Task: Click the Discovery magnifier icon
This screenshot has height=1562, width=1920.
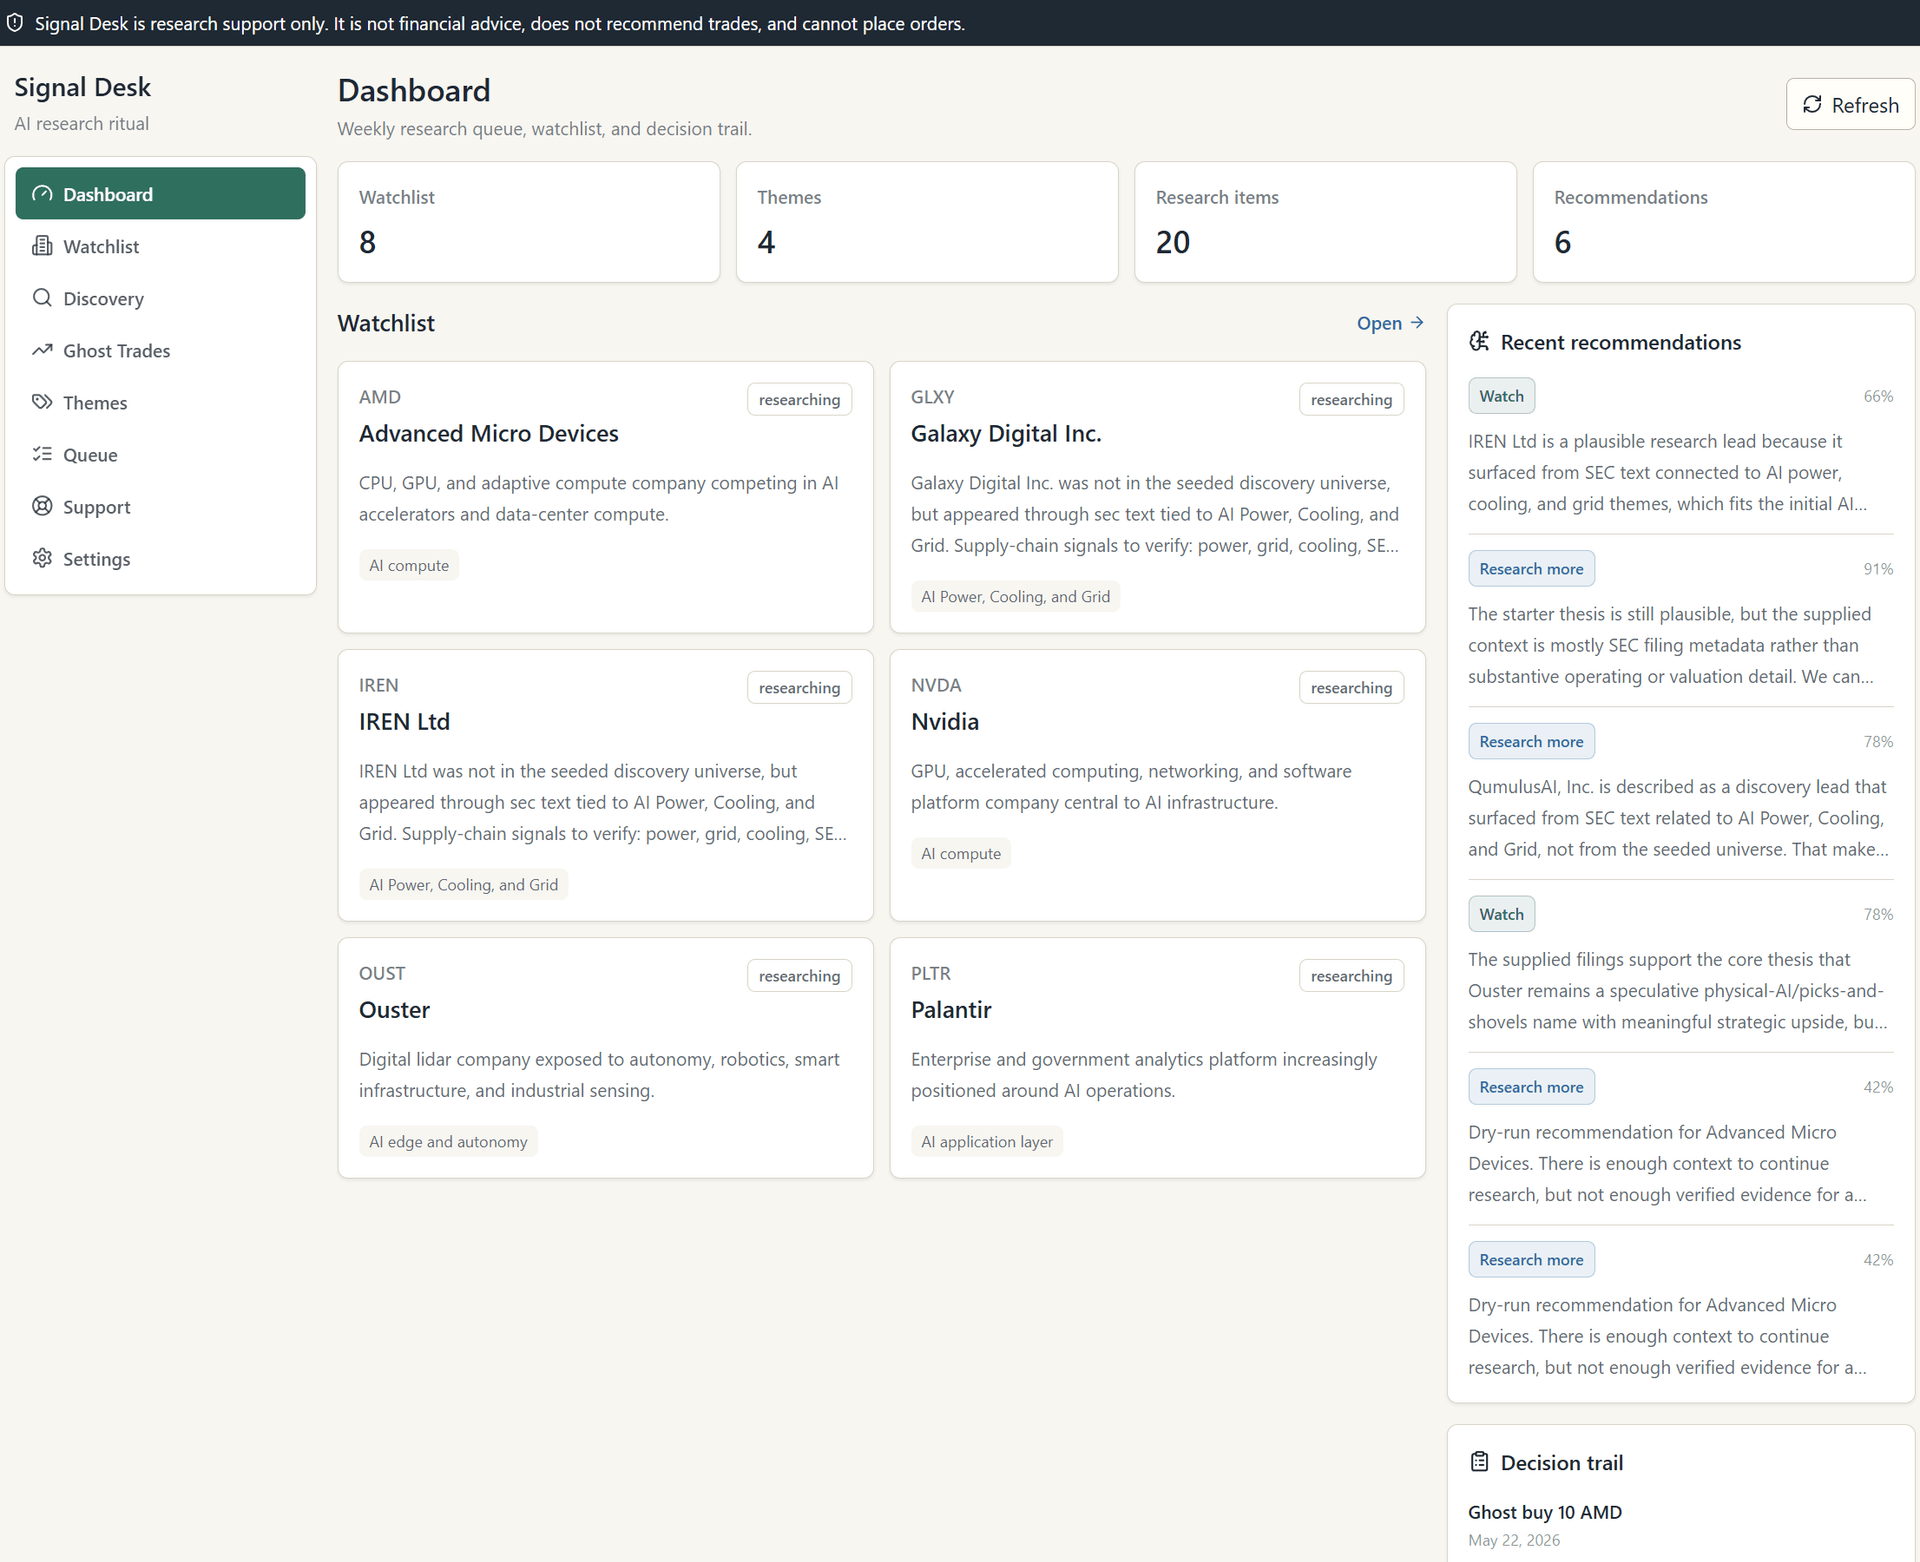Action: click(x=42, y=298)
